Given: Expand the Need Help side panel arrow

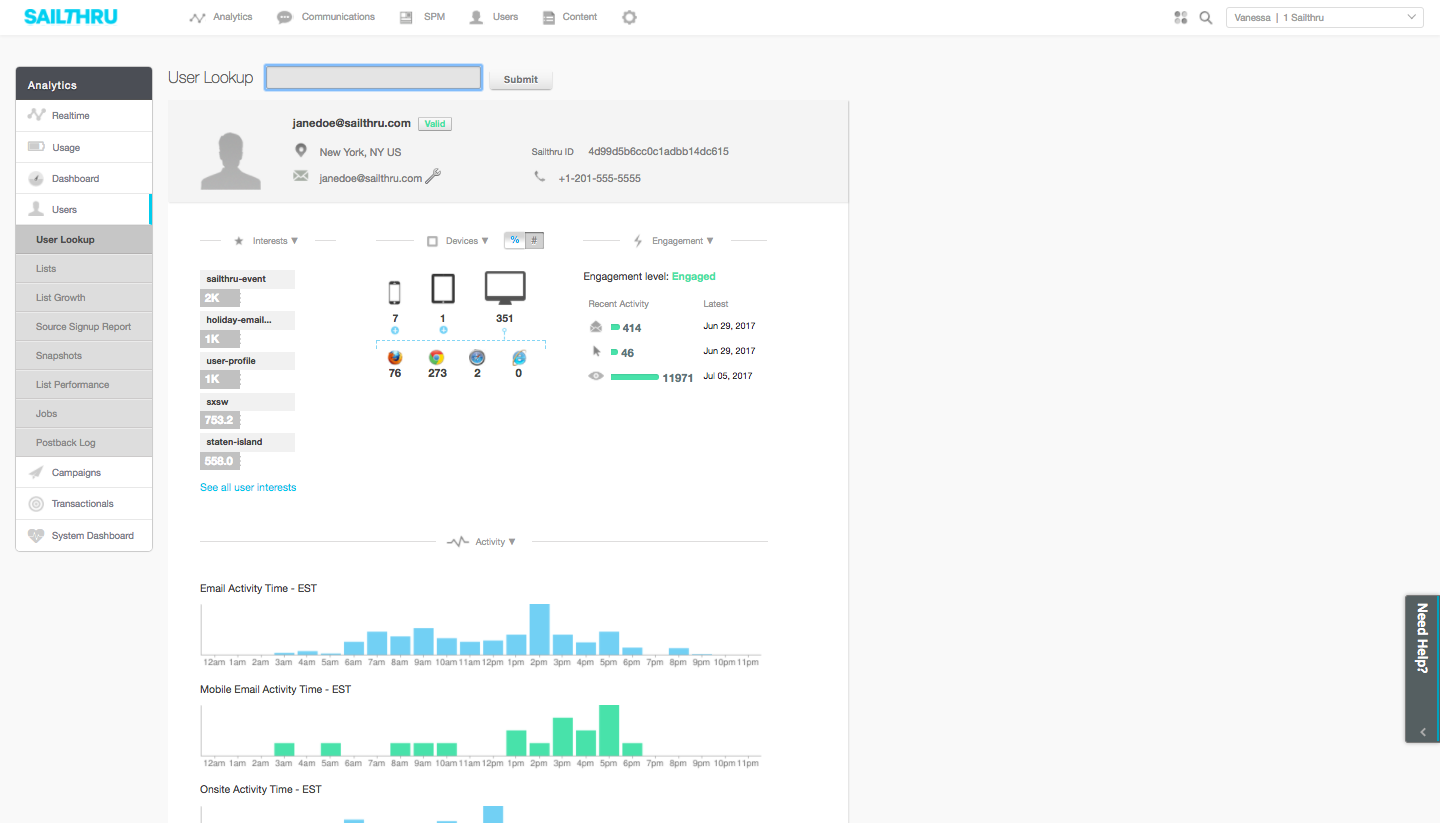Looking at the screenshot, I should [1423, 732].
